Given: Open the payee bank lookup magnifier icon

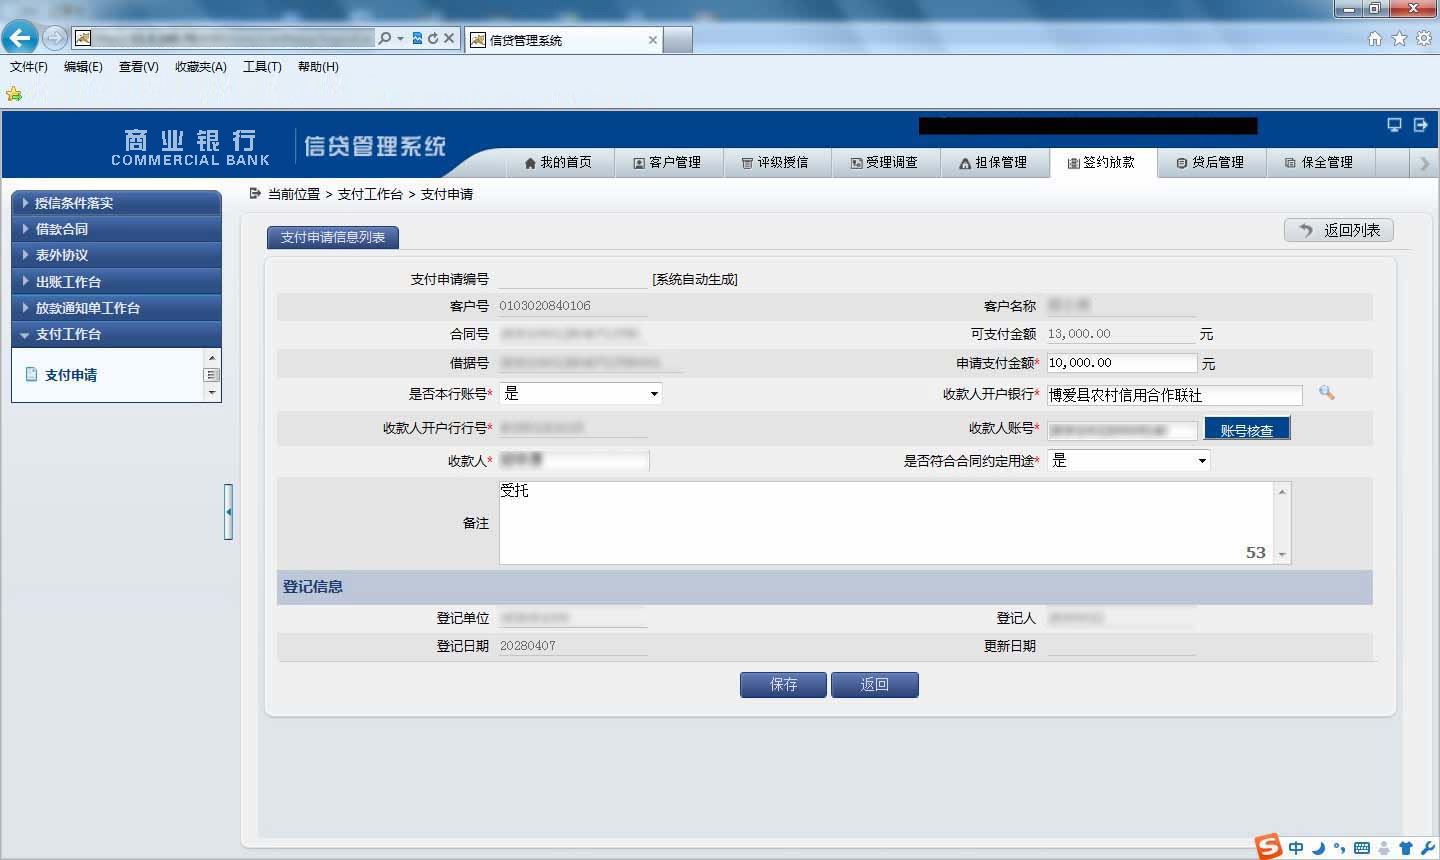Looking at the screenshot, I should (1326, 393).
